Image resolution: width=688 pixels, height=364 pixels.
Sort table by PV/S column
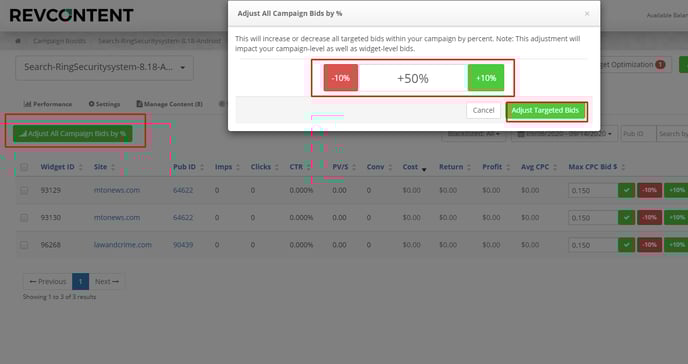(344, 167)
